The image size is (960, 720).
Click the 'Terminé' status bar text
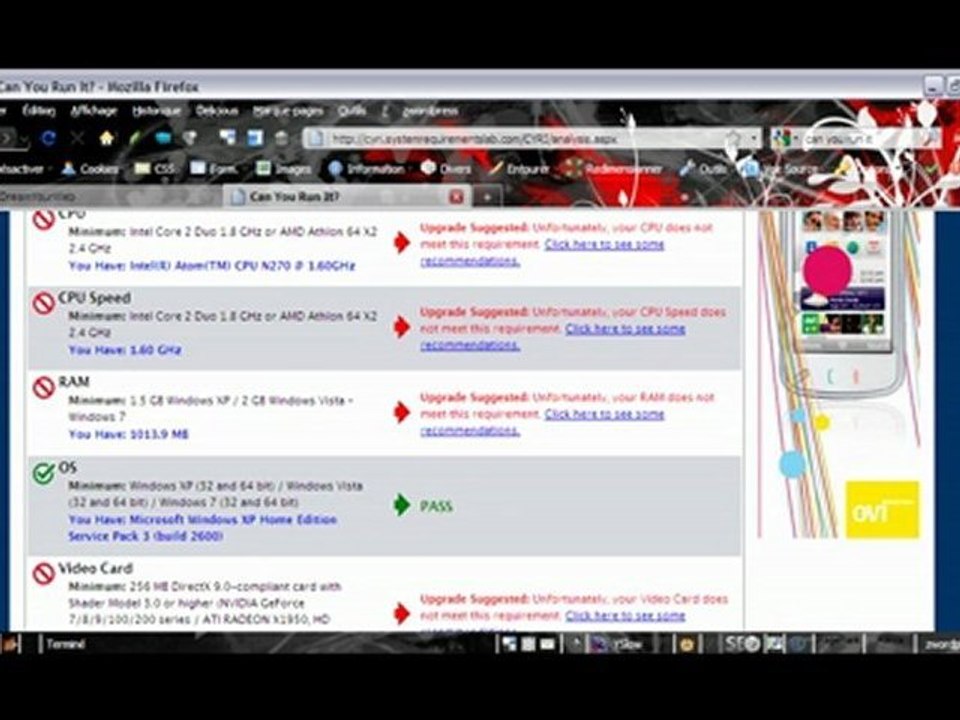point(66,643)
